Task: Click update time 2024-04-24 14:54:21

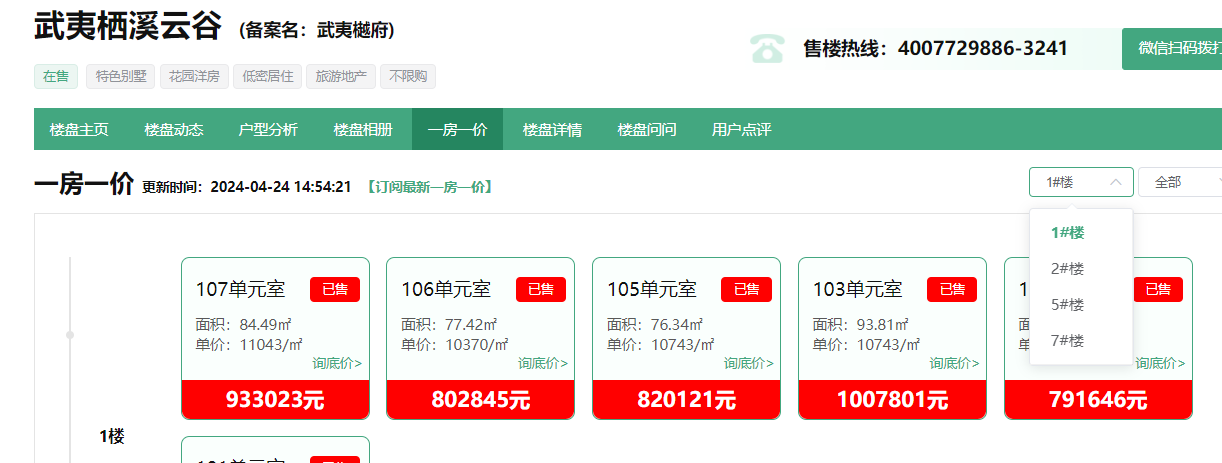Action: click(281, 187)
